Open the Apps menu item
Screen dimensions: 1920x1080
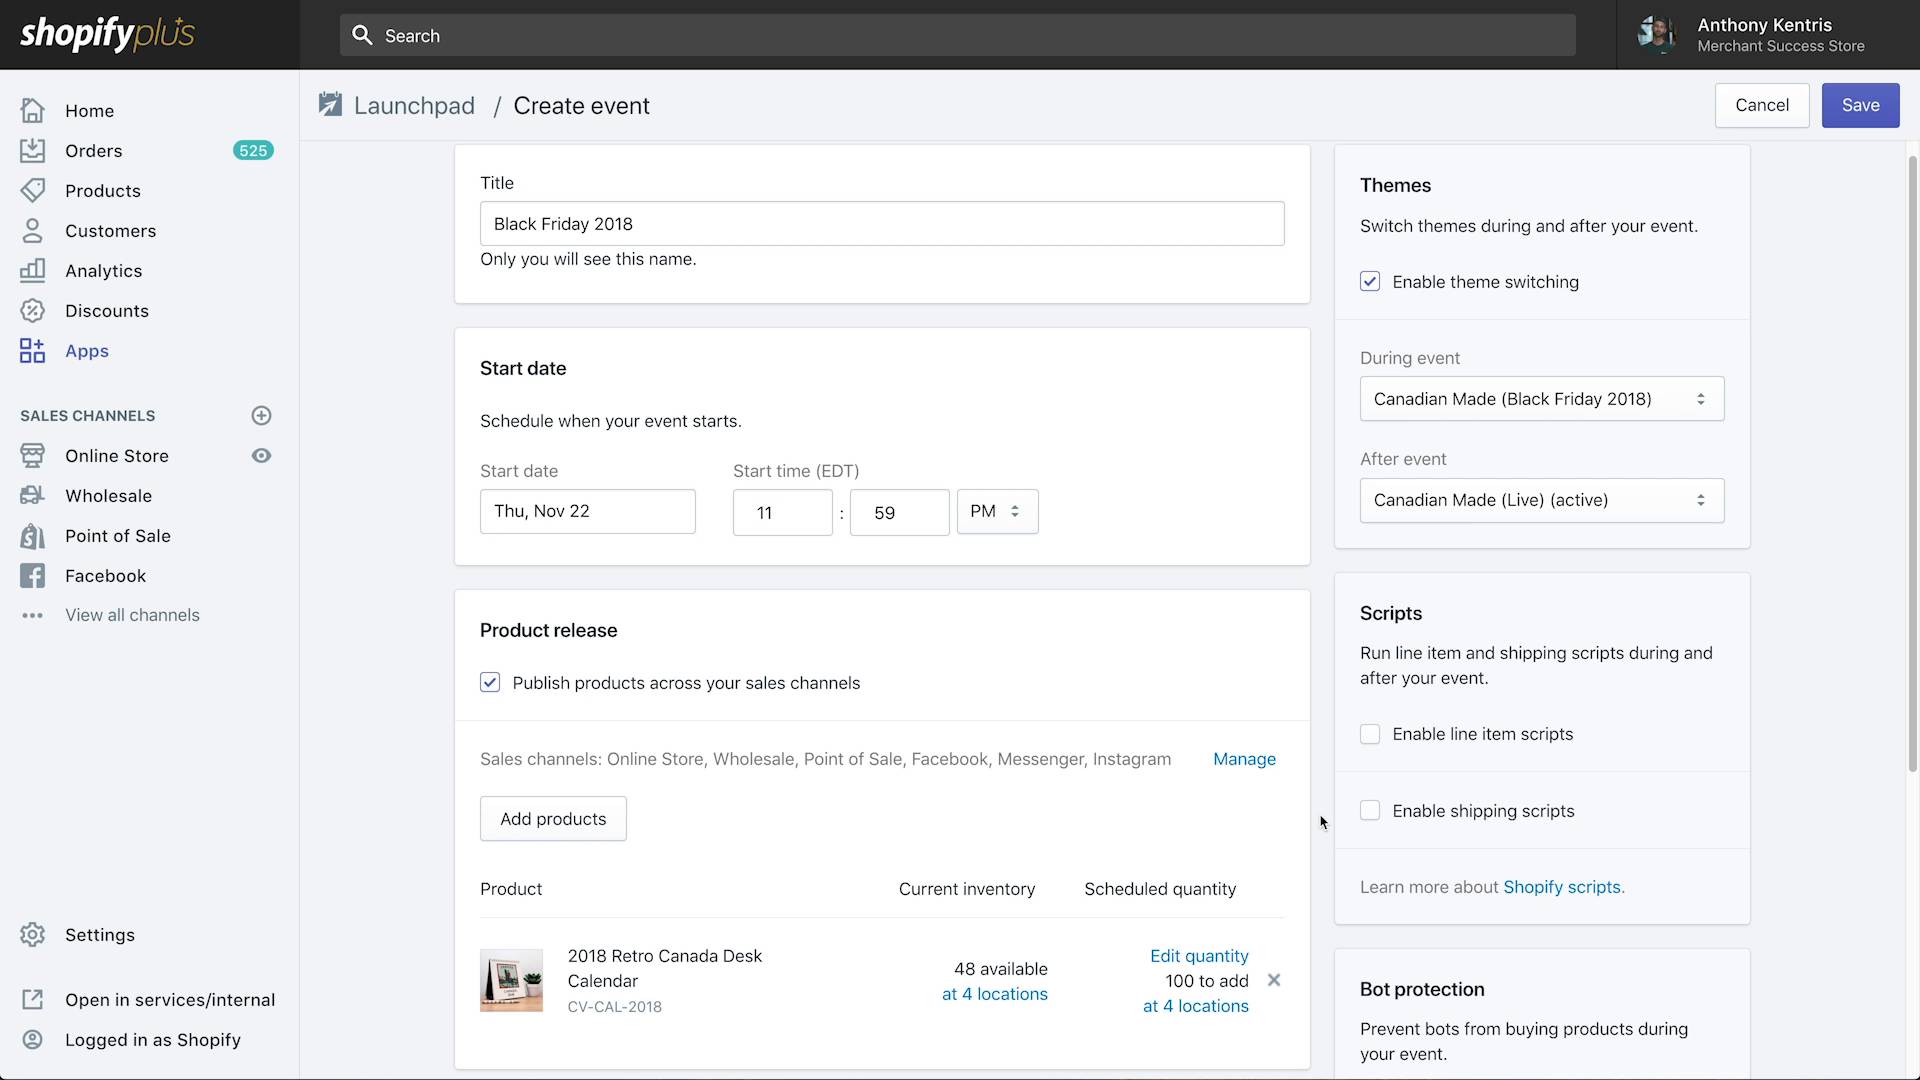click(87, 351)
